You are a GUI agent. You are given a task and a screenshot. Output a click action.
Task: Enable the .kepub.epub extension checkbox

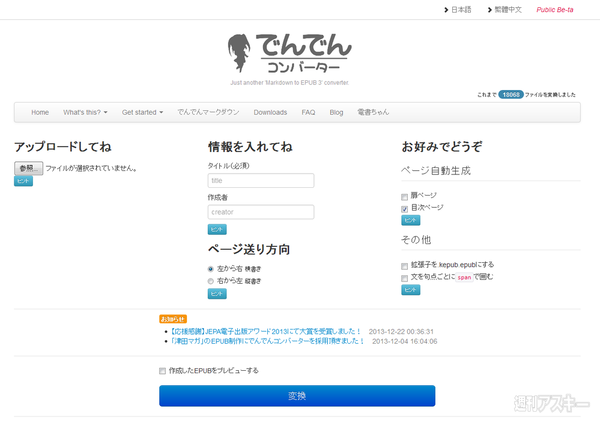pyautogui.click(x=404, y=266)
